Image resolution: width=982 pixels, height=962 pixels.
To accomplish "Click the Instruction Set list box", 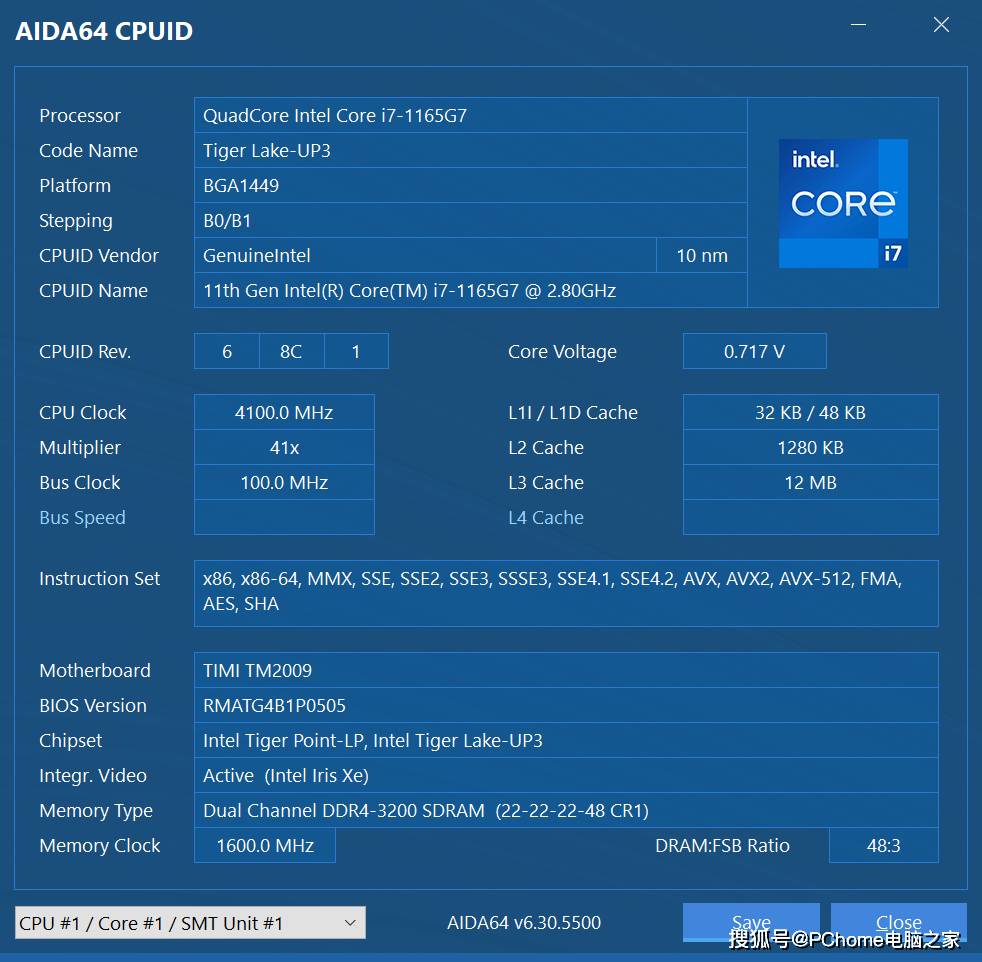I will click(x=566, y=593).
